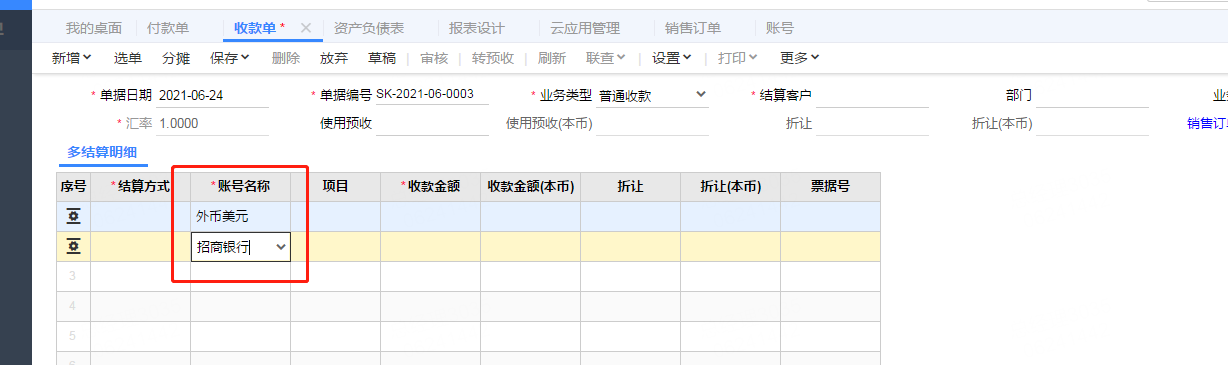The width and height of the screenshot is (1228, 365).
Task: Close the 收款单 tab
Action: (306, 28)
